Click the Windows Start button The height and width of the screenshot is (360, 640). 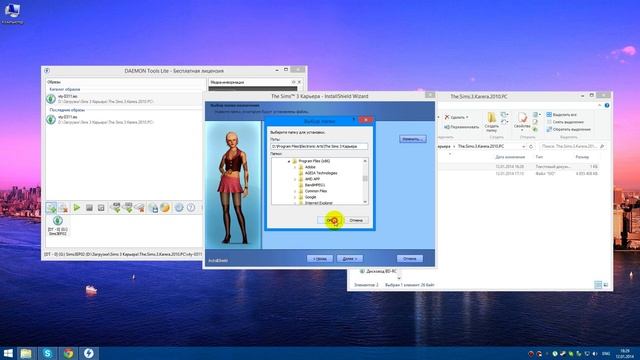point(8,353)
